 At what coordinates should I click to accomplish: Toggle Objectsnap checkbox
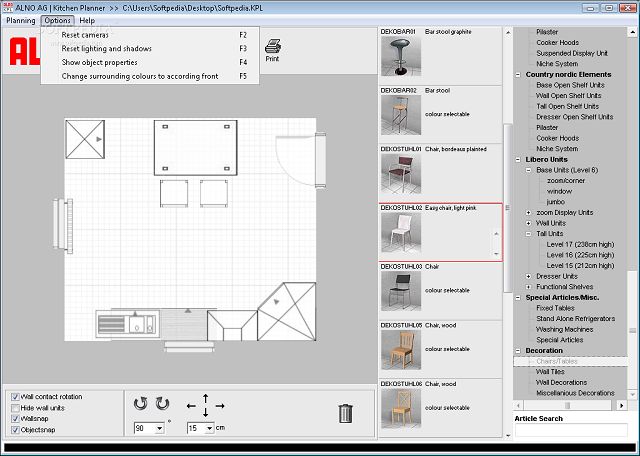click(x=15, y=430)
